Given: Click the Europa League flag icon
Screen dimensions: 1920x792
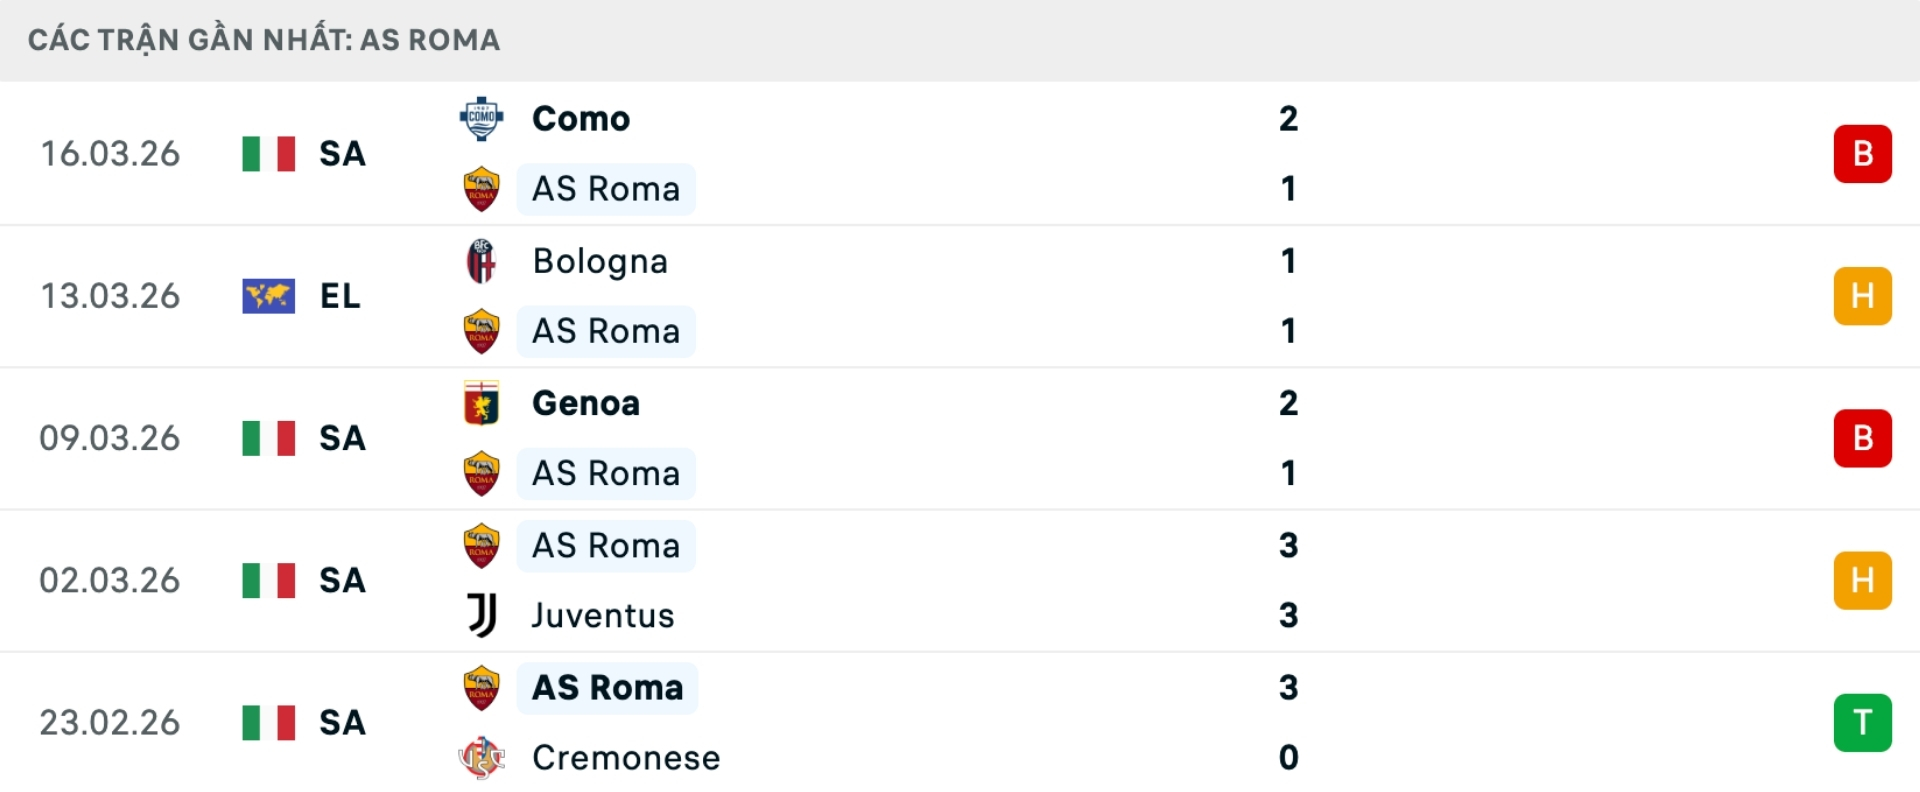Looking at the screenshot, I should point(268,296).
